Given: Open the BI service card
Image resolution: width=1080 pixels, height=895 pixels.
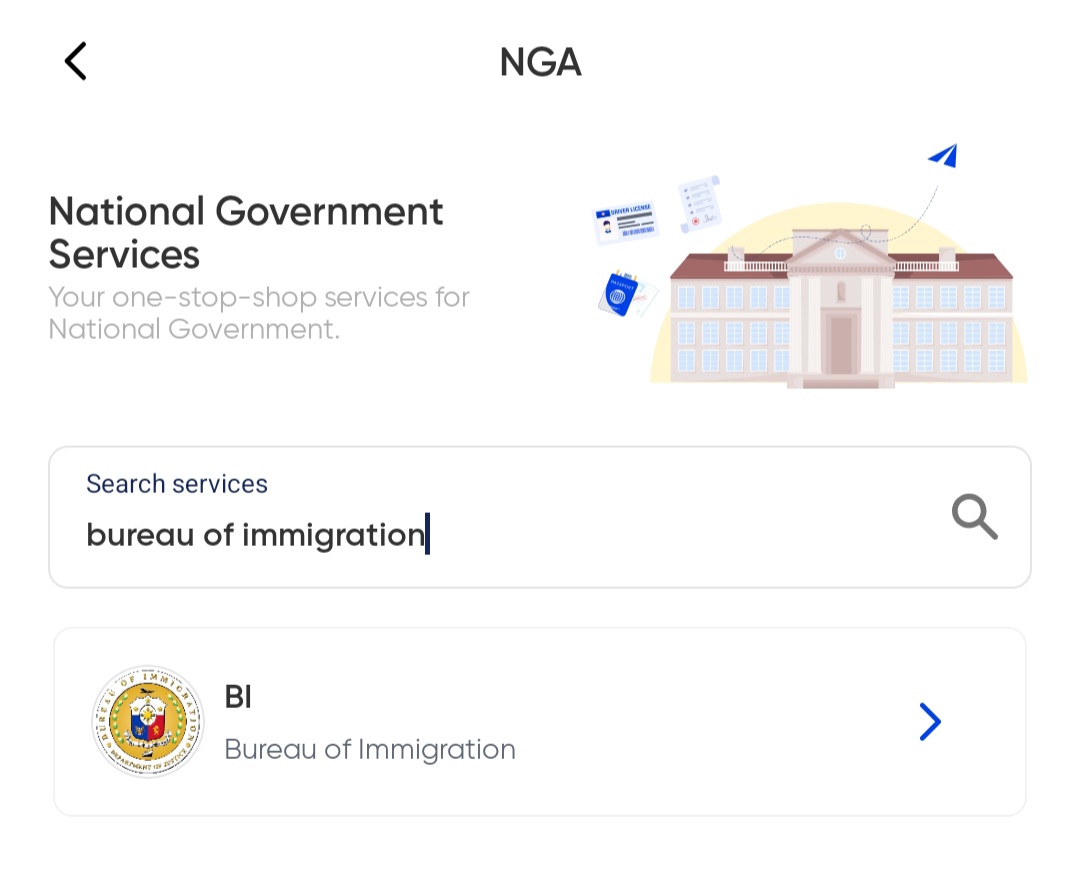Looking at the screenshot, I should (x=540, y=721).
